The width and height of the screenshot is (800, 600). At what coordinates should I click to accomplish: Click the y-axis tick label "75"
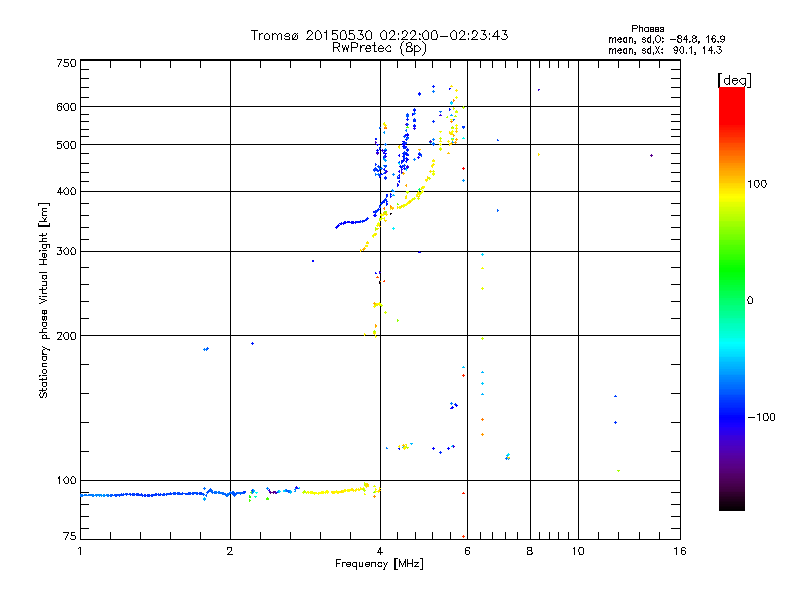pos(70,536)
